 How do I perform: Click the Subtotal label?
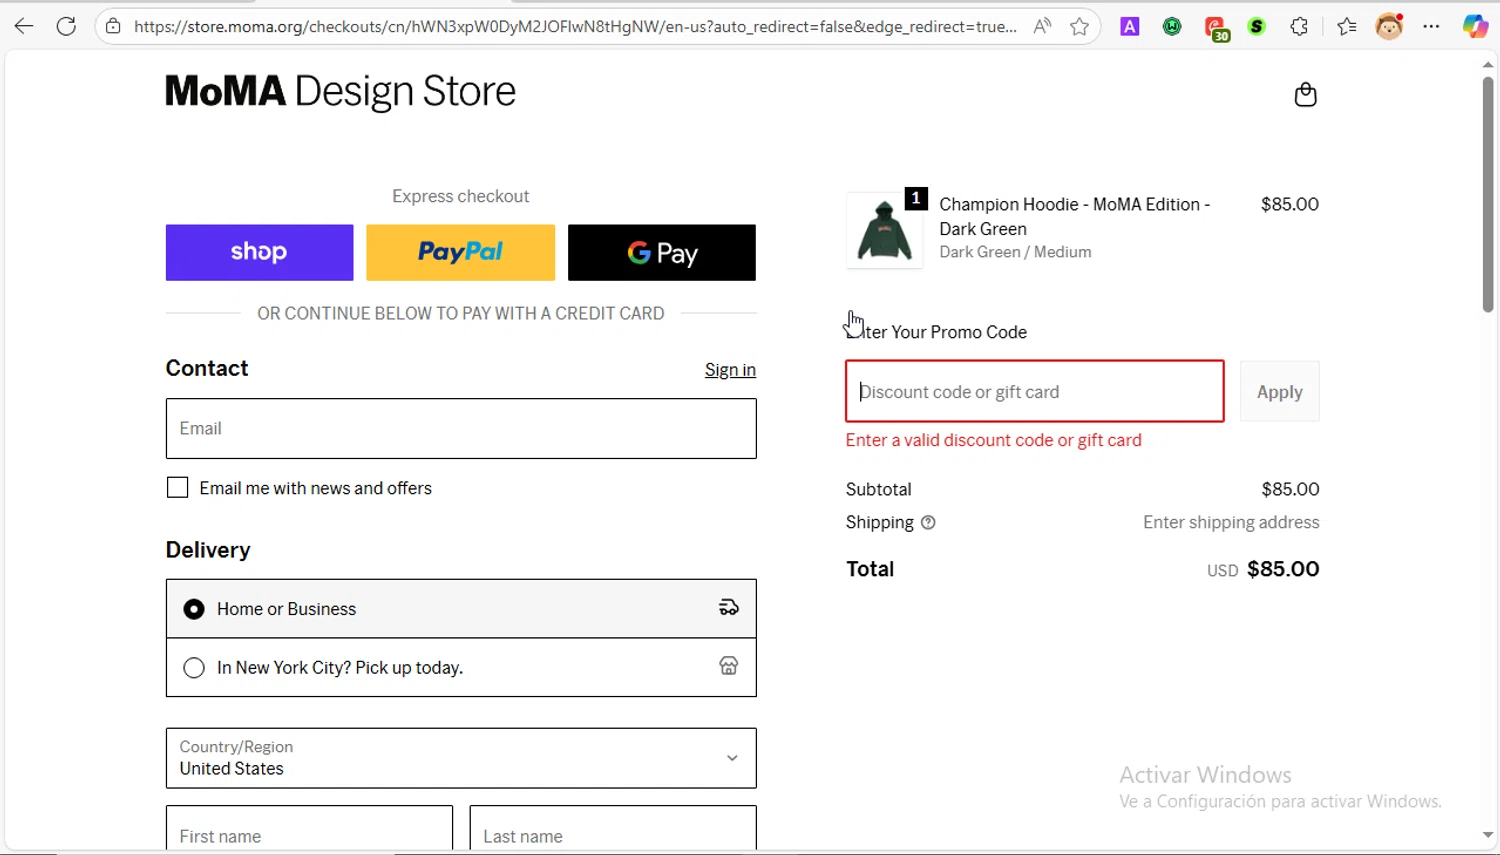pos(878,489)
